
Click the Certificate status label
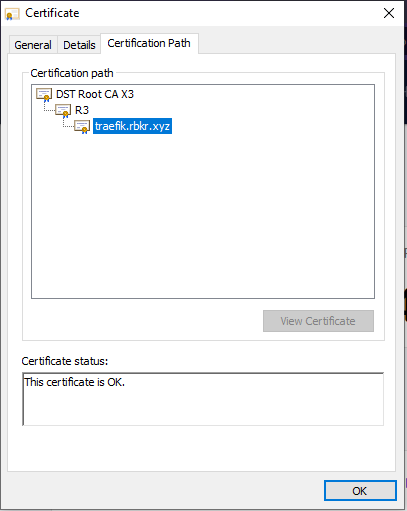[65, 361]
